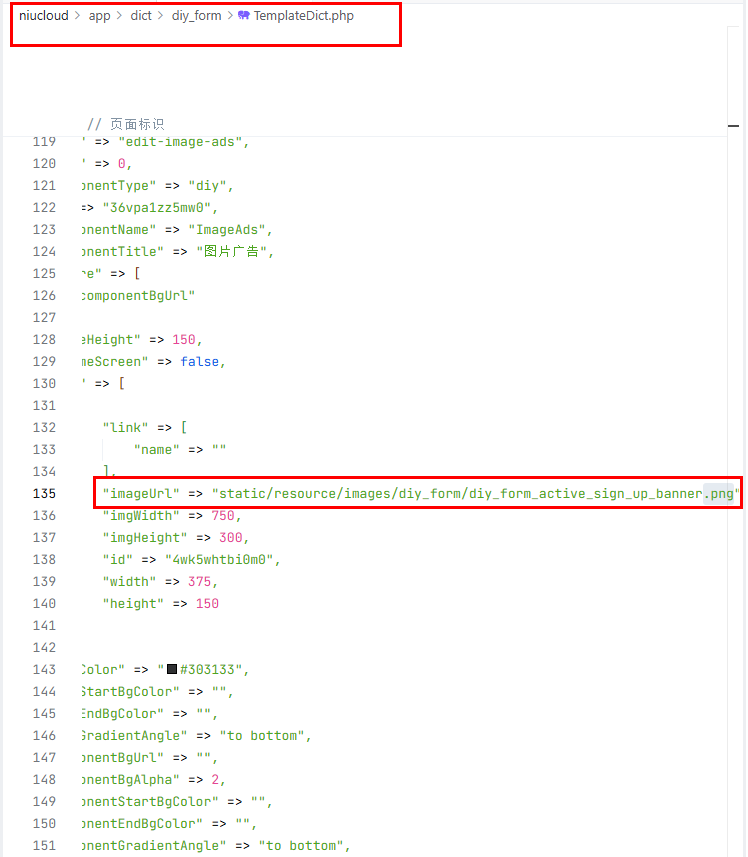Click the value 0 on line 120

[122, 163]
